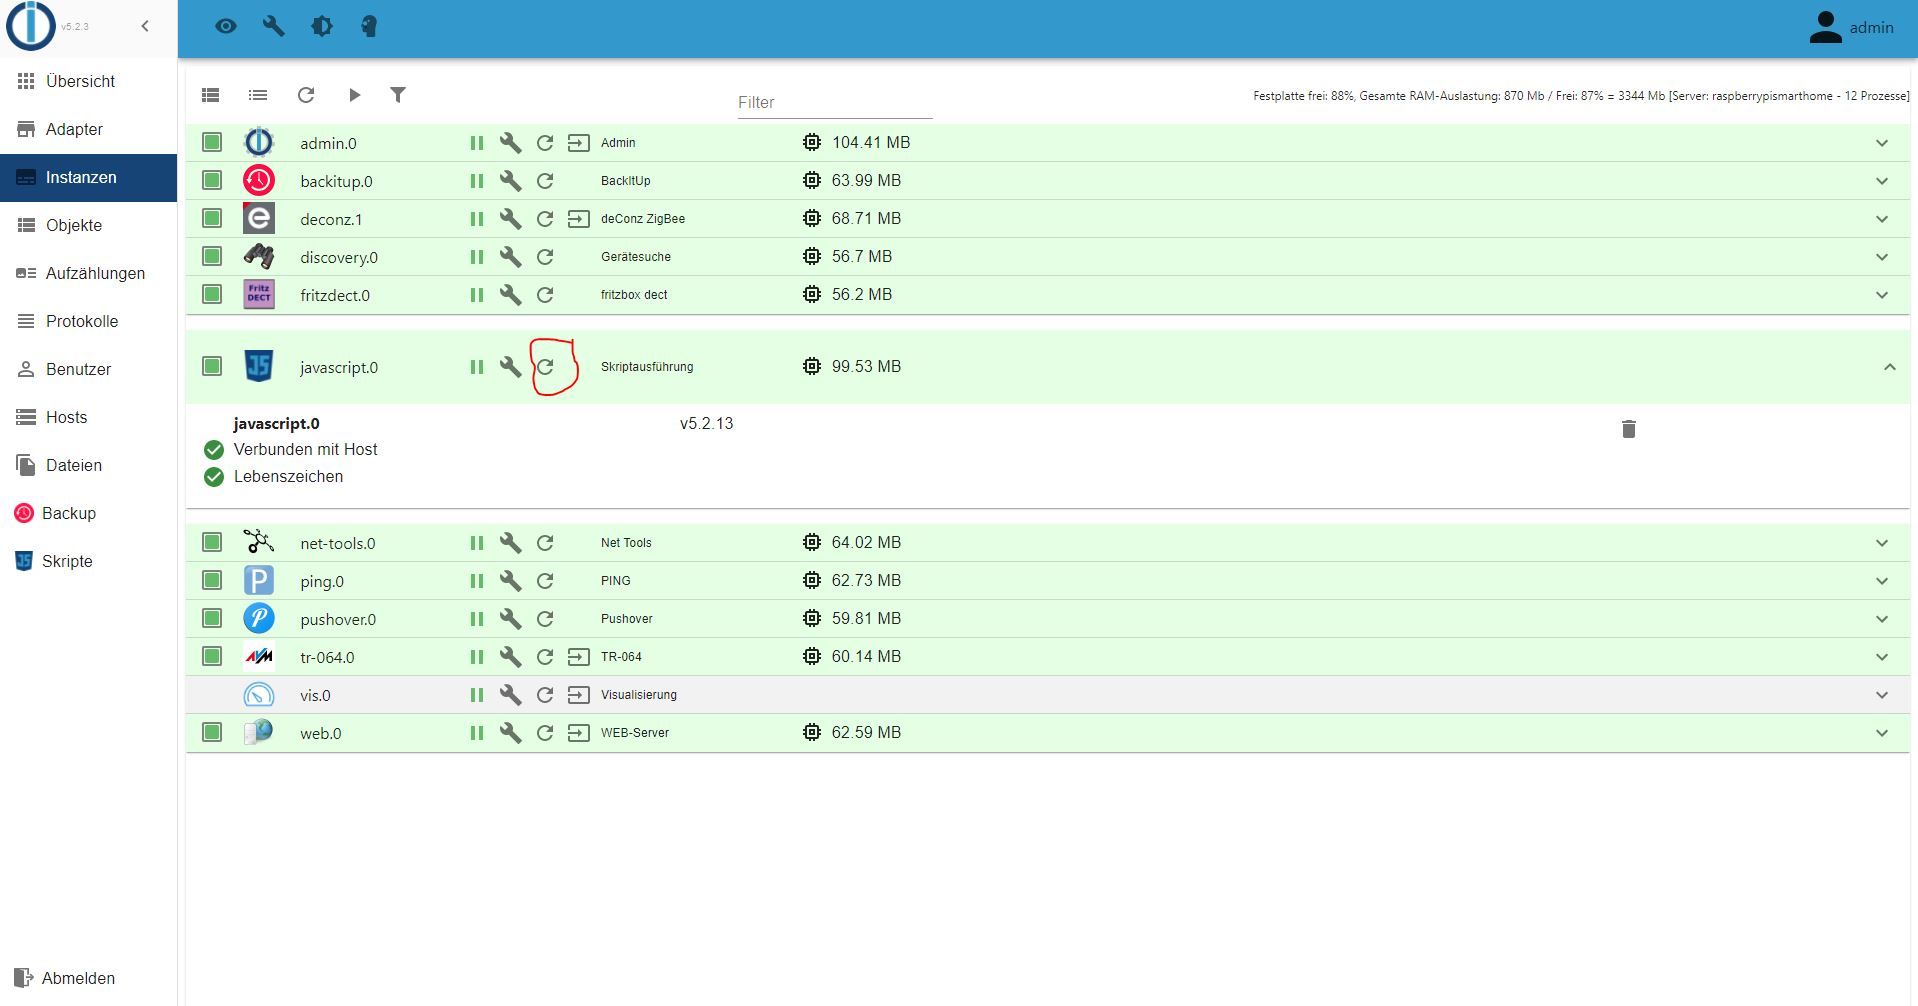Toggle the theme brightness icon
The width and height of the screenshot is (1918, 1006).
[x=322, y=27]
